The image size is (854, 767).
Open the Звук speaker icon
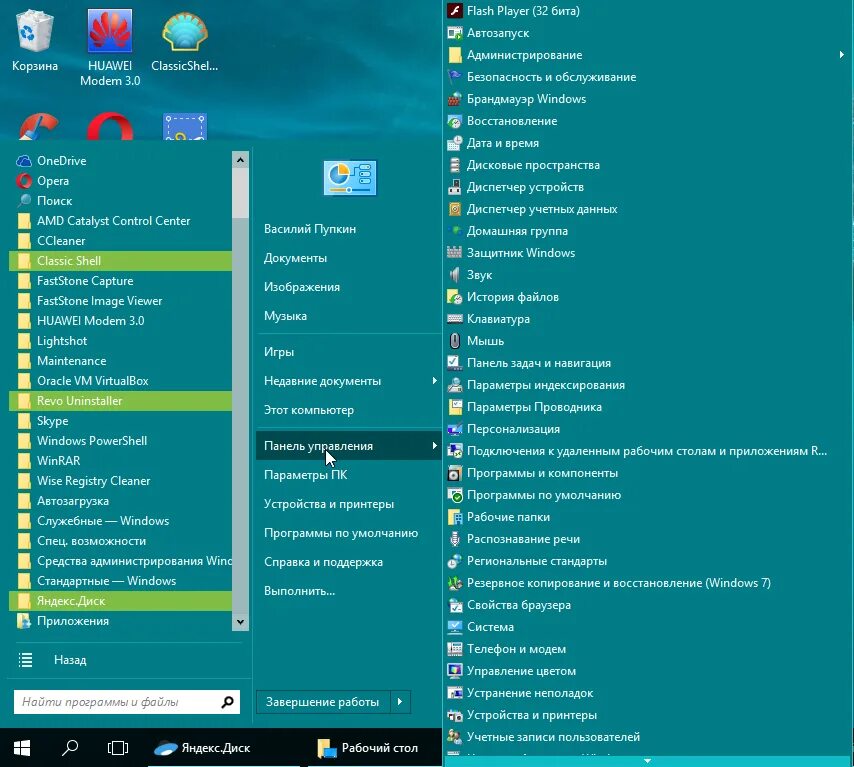click(x=454, y=275)
